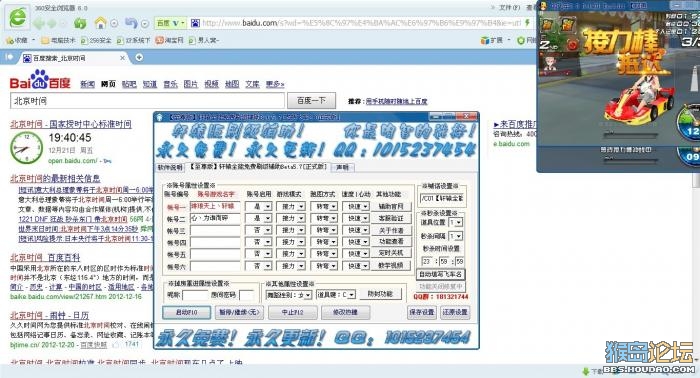This screenshot has width=700, height=378.
Task: Open the 北京时间_百度百科 link
Action: pos(45,258)
